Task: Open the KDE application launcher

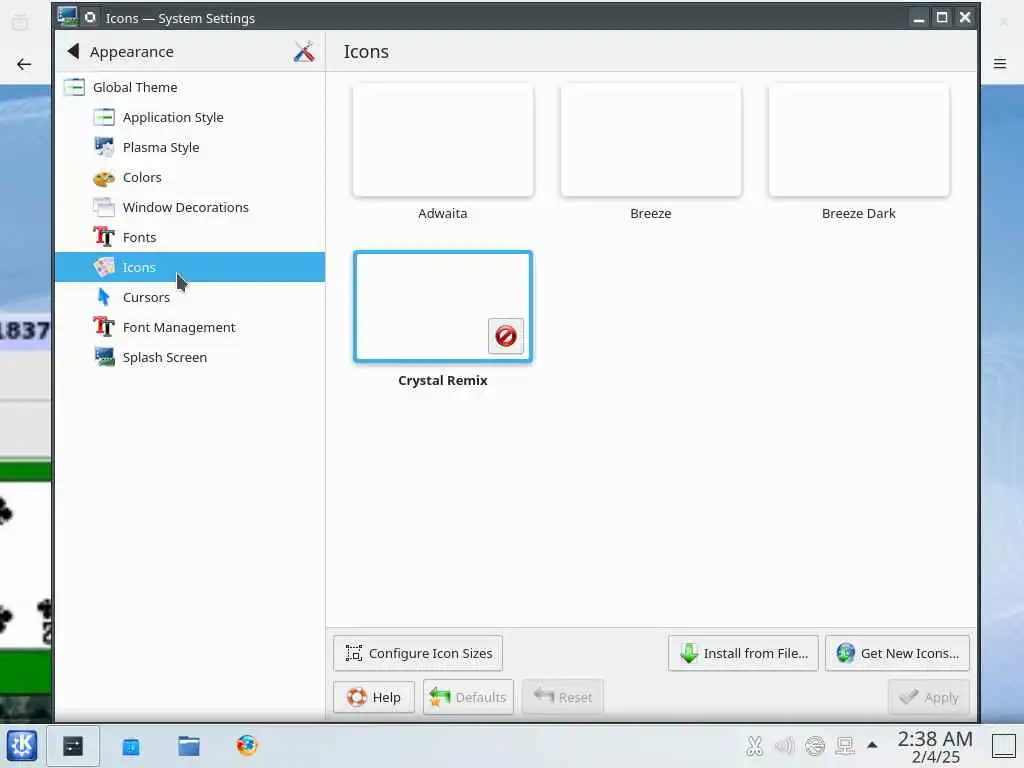Action: click(x=22, y=745)
